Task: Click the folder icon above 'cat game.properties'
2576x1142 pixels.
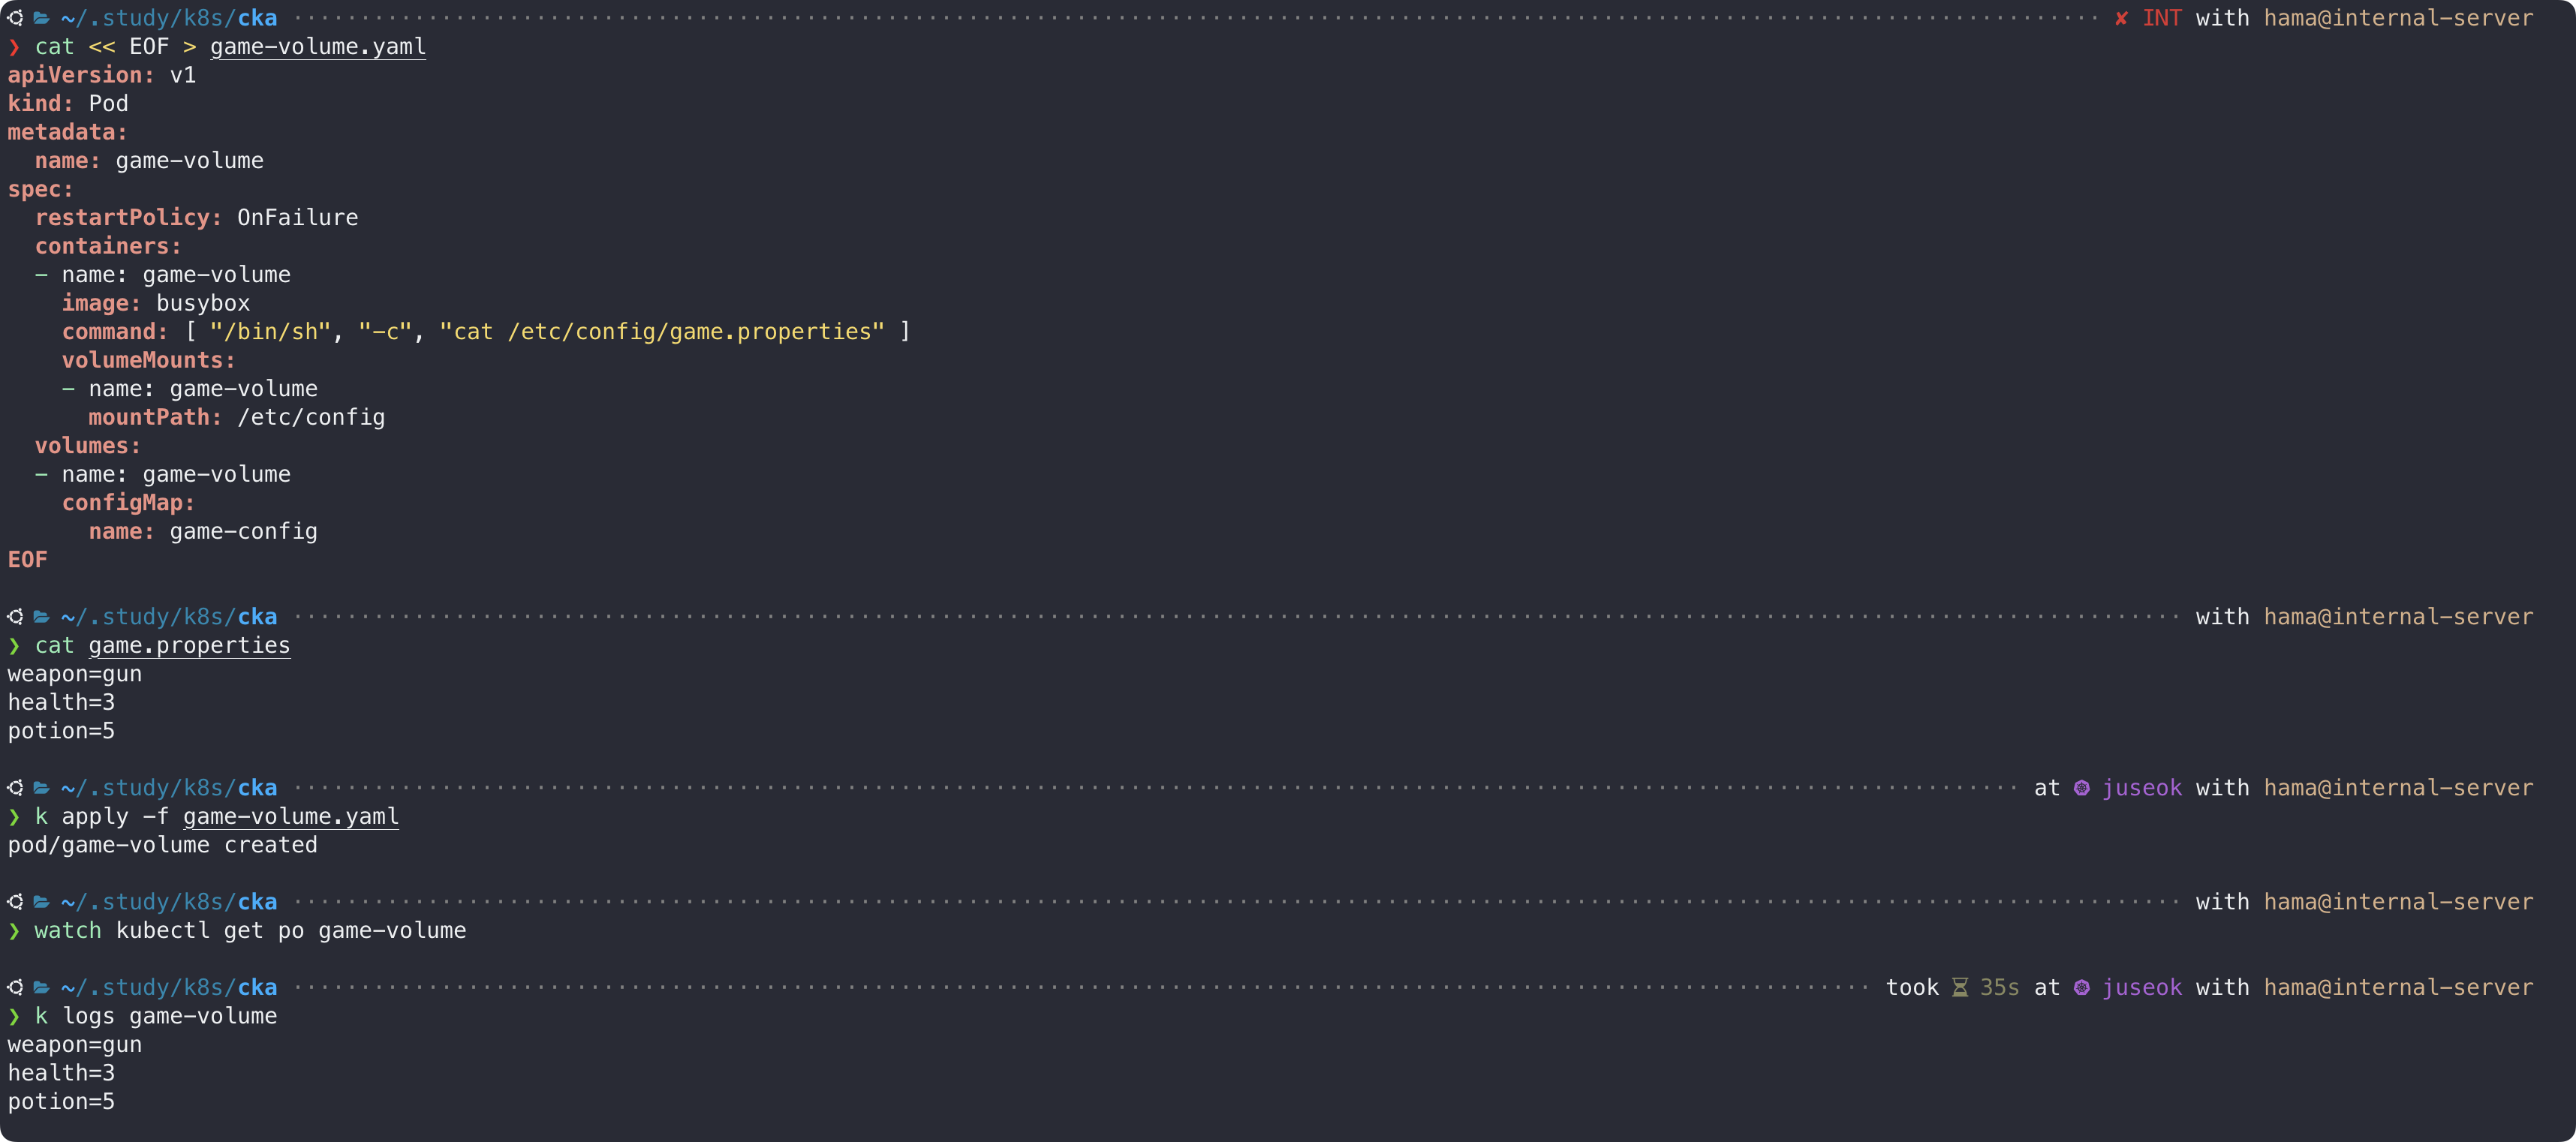Action: (41, 617)
